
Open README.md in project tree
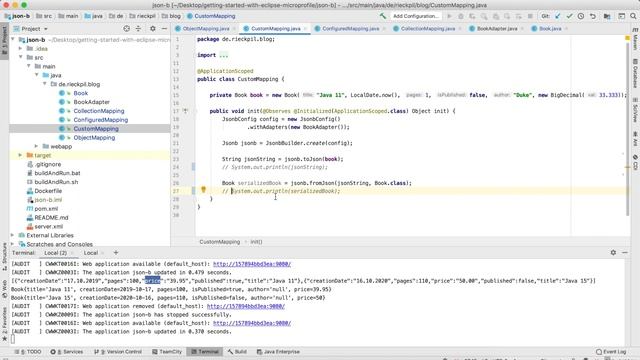click(51, 218)
